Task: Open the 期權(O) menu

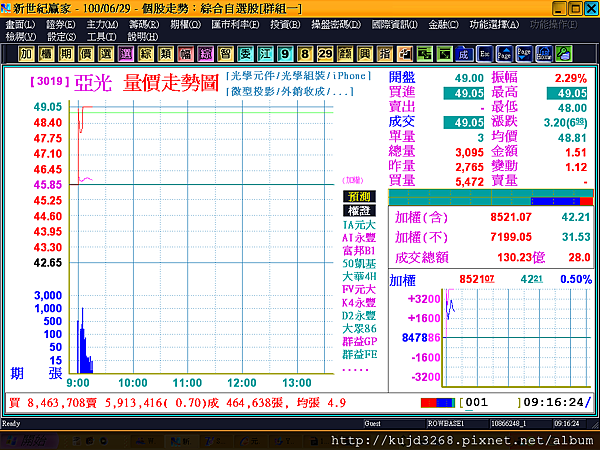Action: pyautogui.click(x=185, y=25)
